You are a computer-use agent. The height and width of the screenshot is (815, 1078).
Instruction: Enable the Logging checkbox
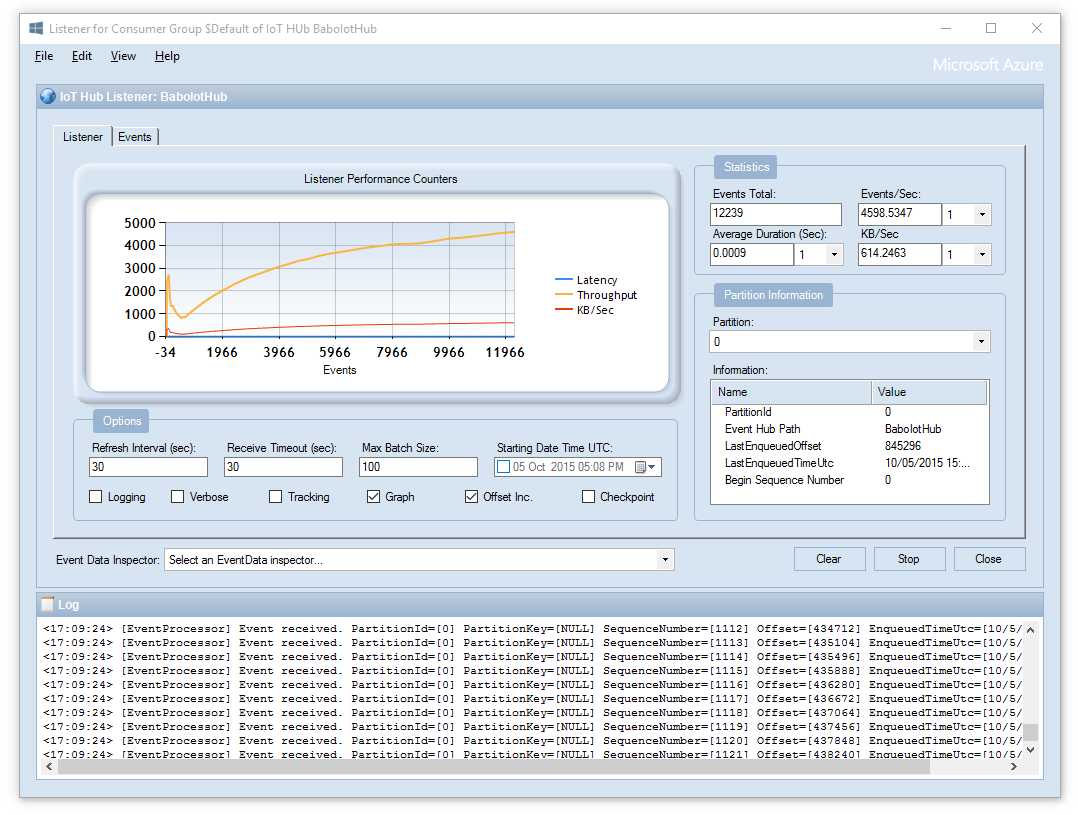(96, 497)
